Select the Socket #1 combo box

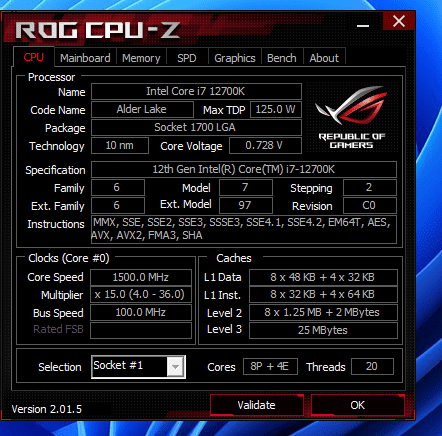[138, 367]
